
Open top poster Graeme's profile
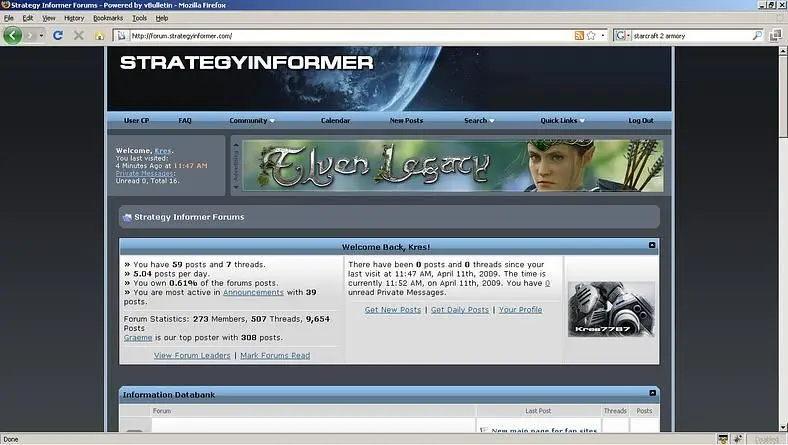pos(138,337)
